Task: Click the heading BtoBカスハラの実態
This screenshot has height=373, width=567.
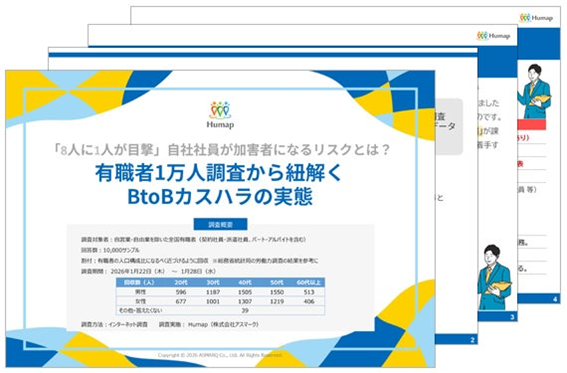Action: pos(220,197)
